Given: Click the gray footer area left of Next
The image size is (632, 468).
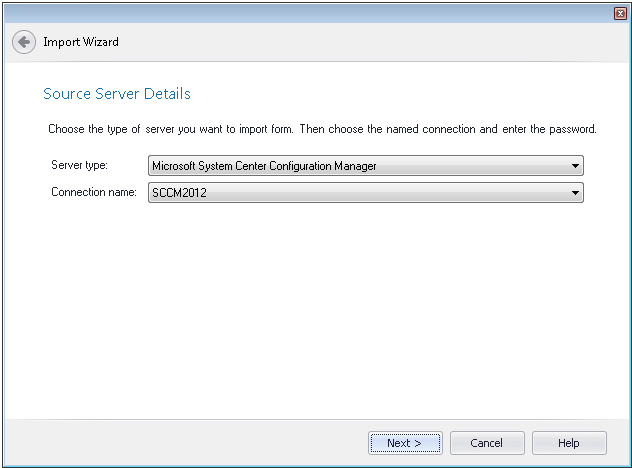Looking at the screenshot, I should pos(185,443).
